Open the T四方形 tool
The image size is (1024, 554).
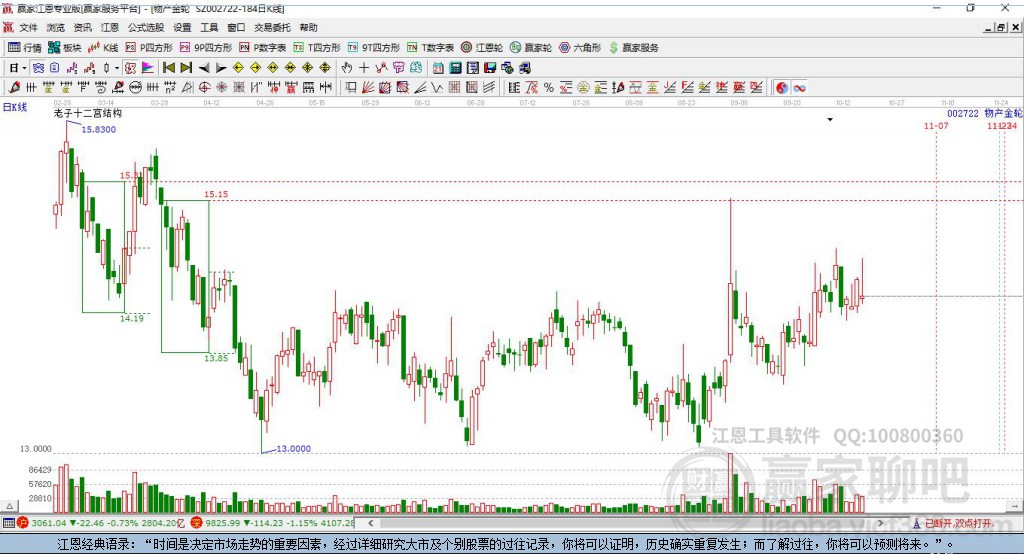click(317, 48)
